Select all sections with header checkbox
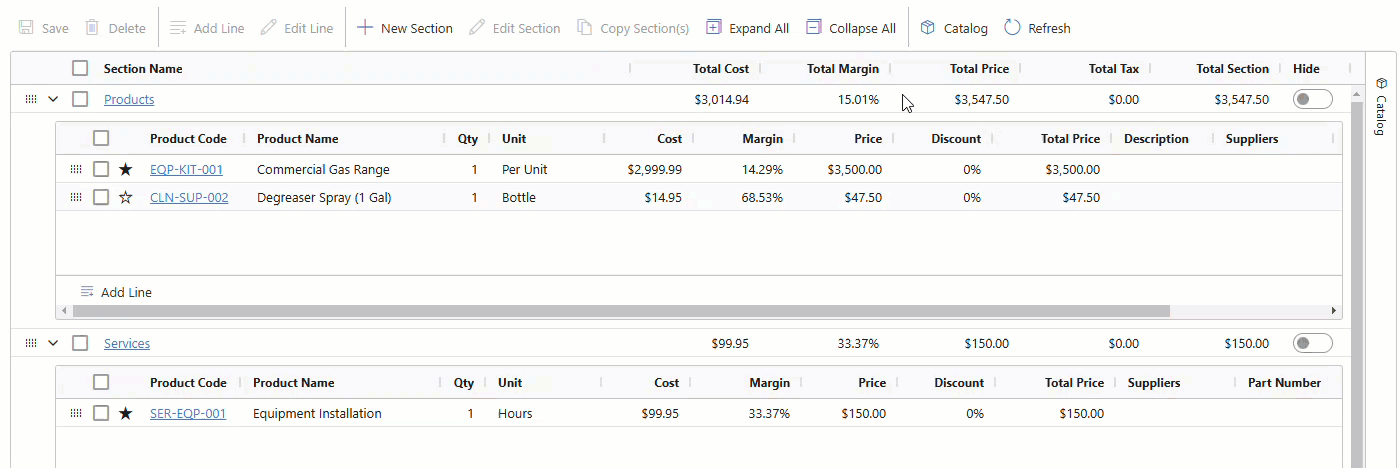Screen dimensions: 1400x468 coord(80,69)
